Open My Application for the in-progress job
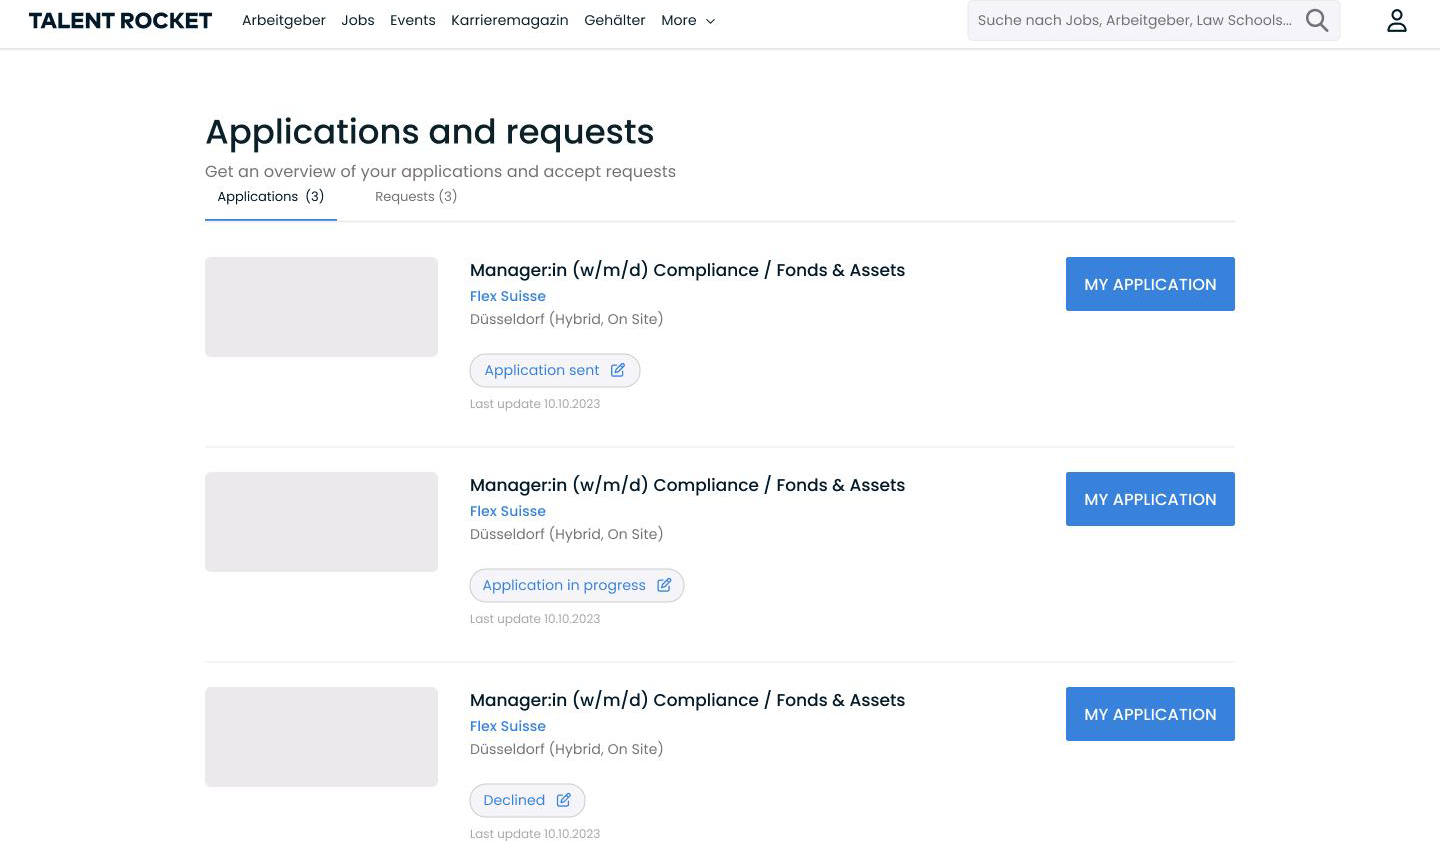 [x=1150, y=499]
